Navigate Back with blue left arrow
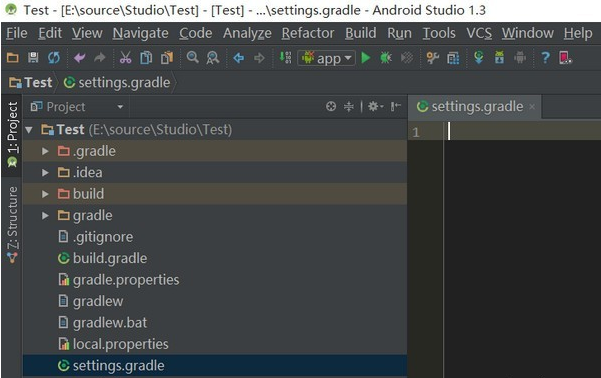Image resolution: width=601 pixels, height=378 pixels. 238,58
